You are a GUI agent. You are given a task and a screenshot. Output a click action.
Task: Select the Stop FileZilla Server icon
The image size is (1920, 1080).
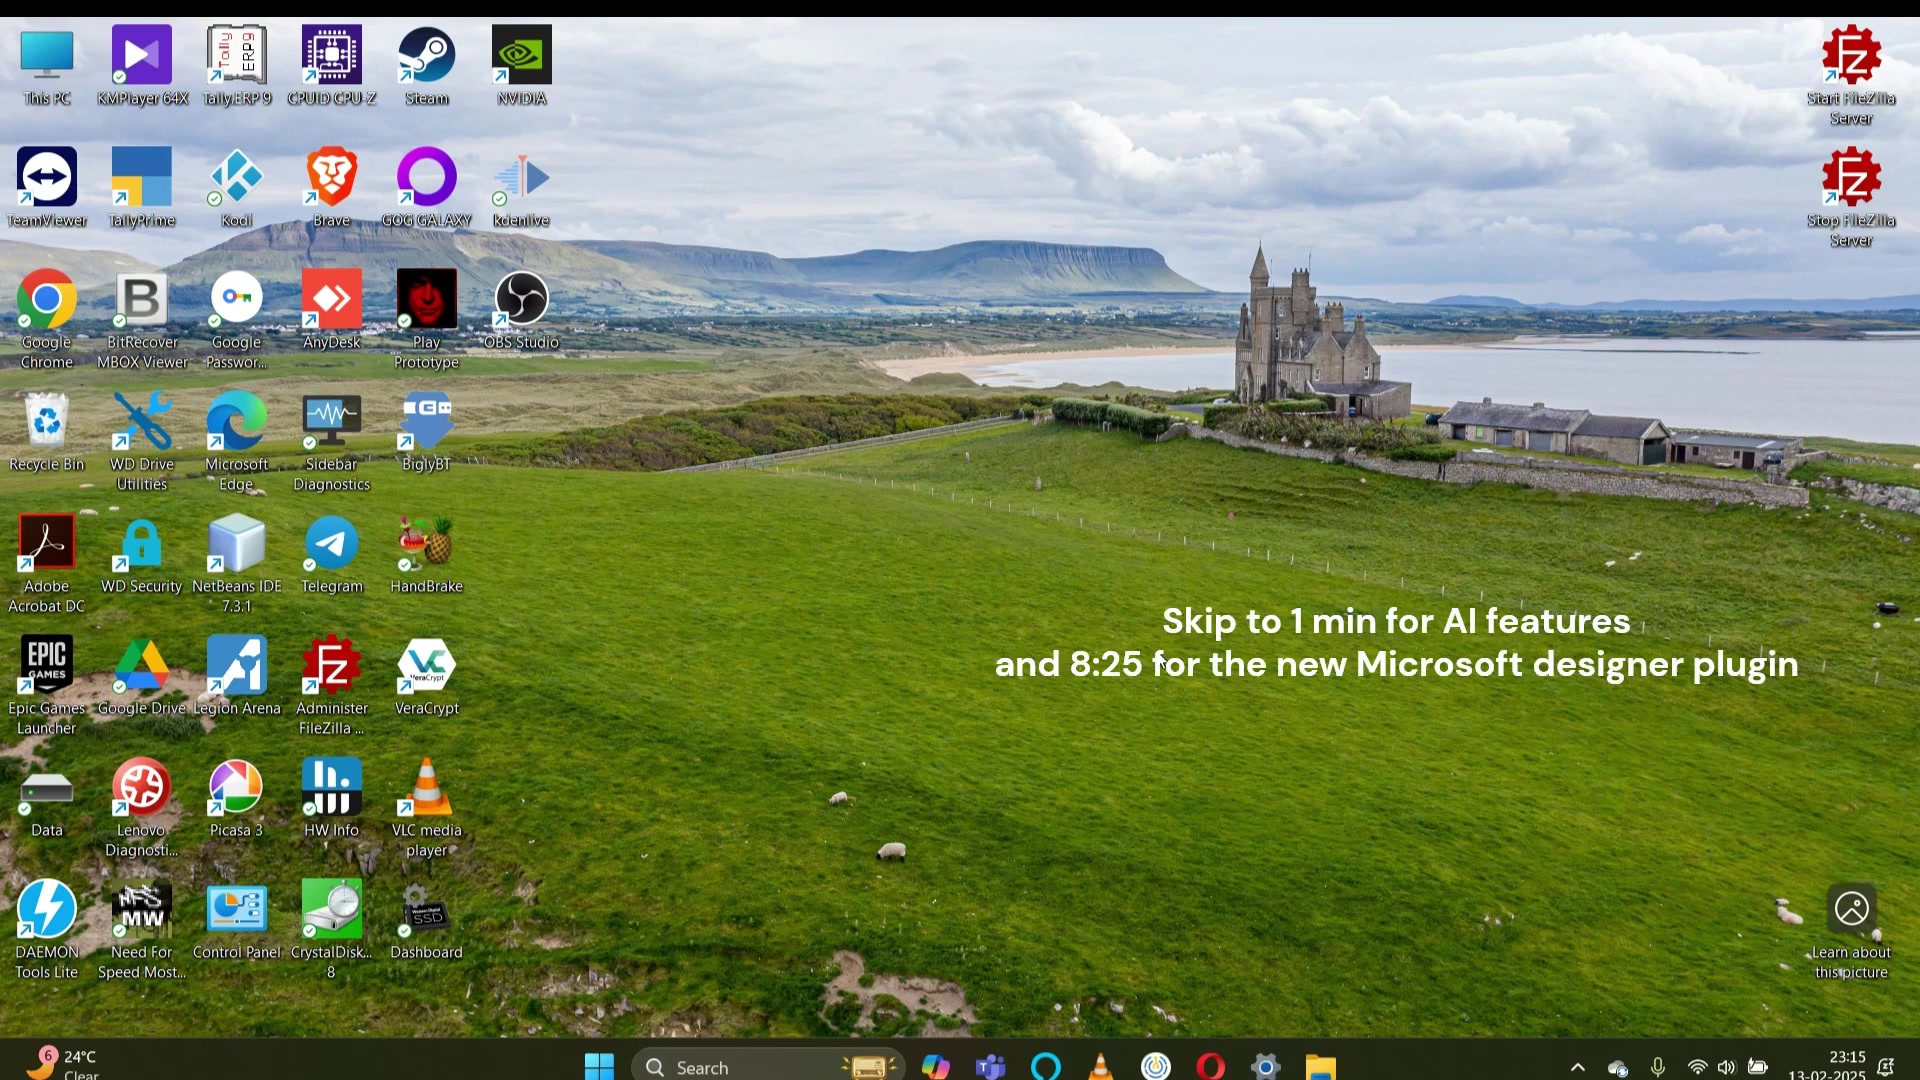pyautogui.click(x=1851, y=198)
